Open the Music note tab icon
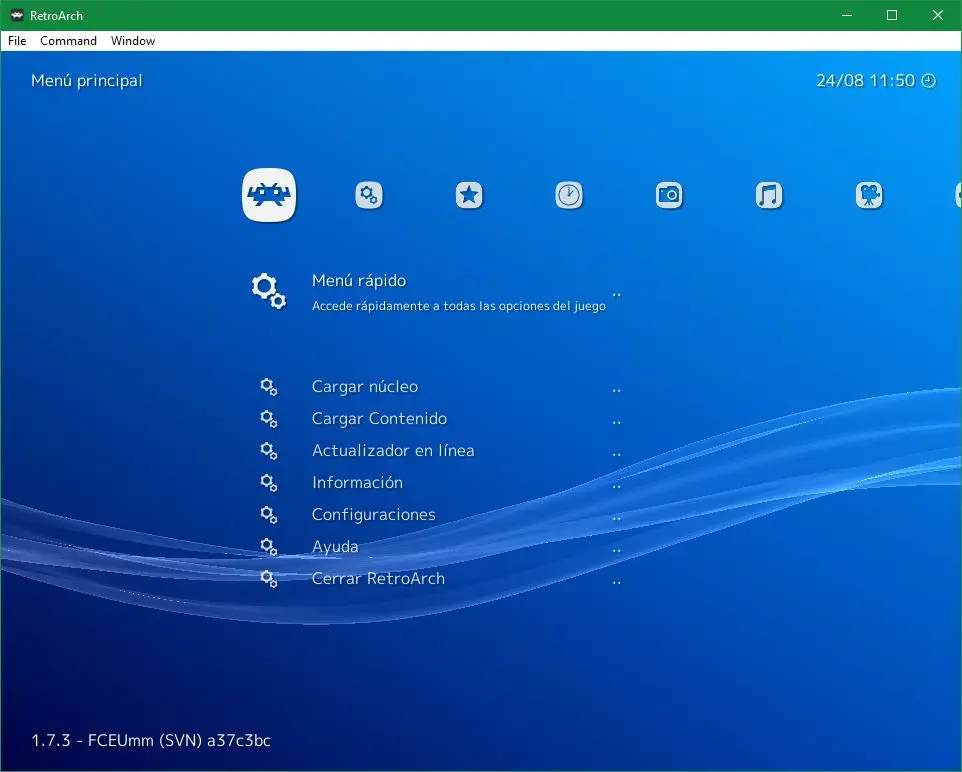This screenshot has height=772, width=962. 769,195
